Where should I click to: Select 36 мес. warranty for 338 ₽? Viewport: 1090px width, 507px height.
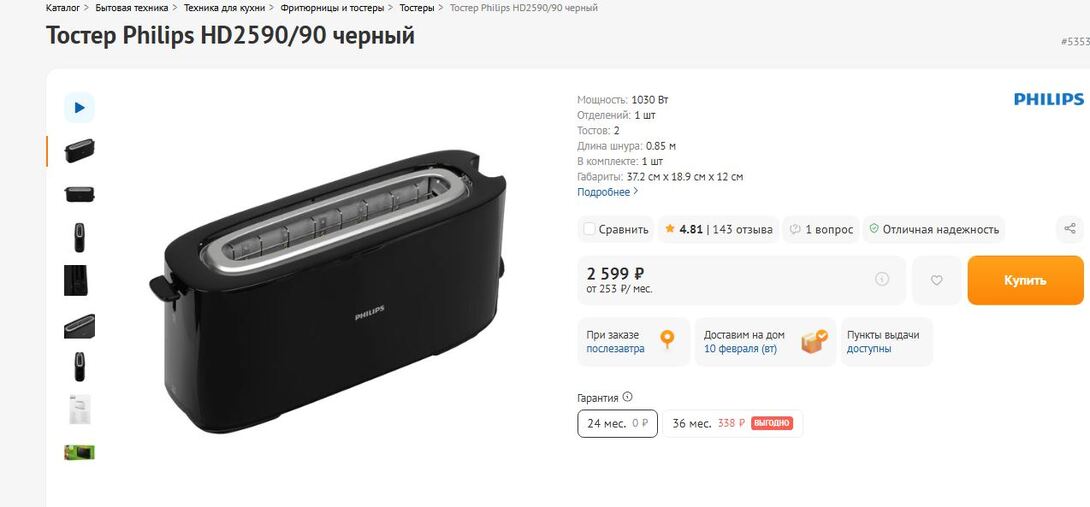coord(733,423)
